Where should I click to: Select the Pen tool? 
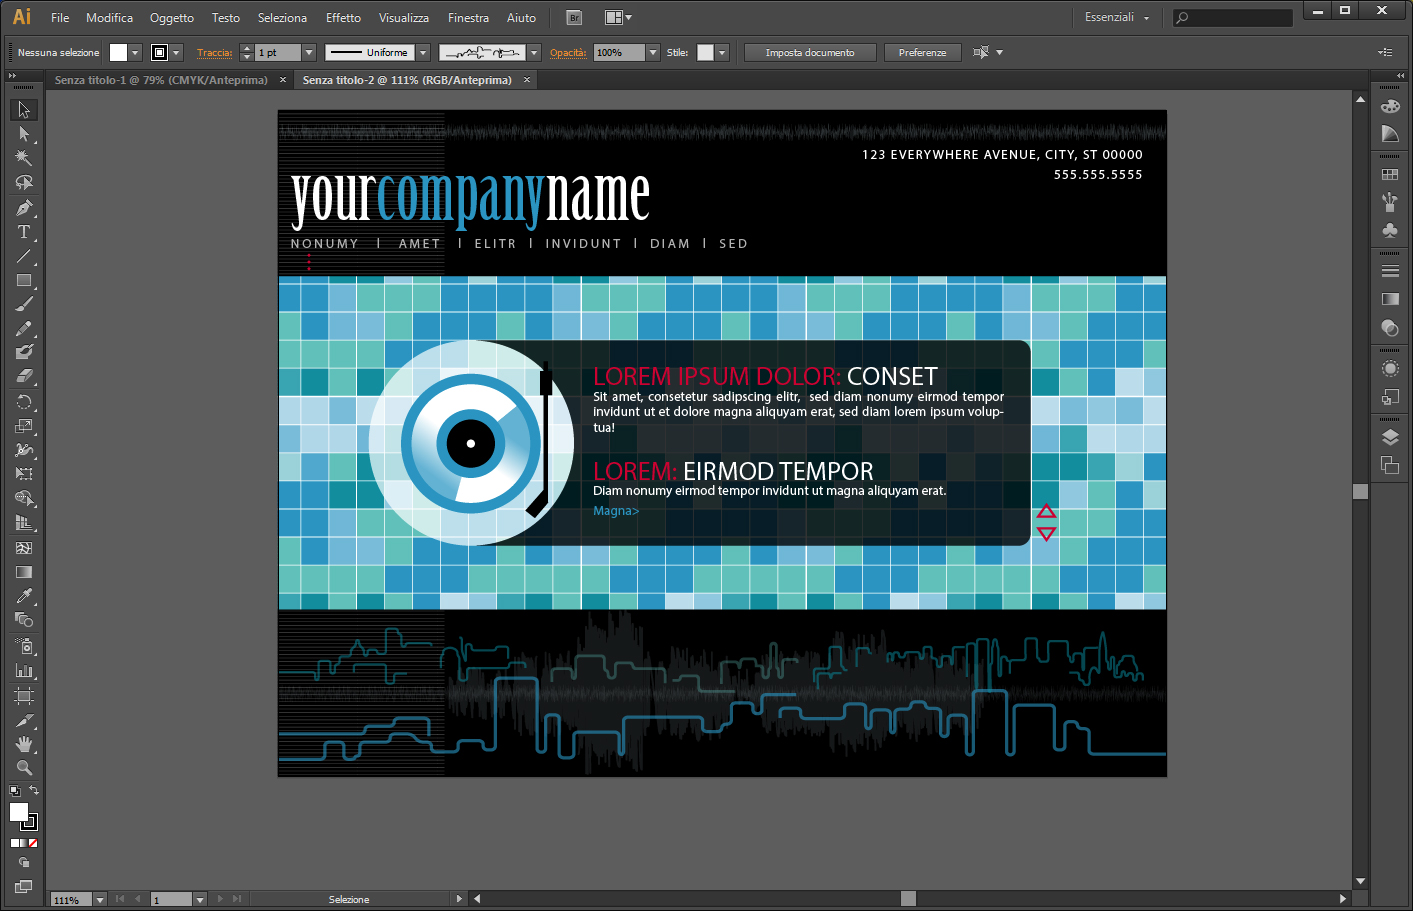tap(24, 208)
